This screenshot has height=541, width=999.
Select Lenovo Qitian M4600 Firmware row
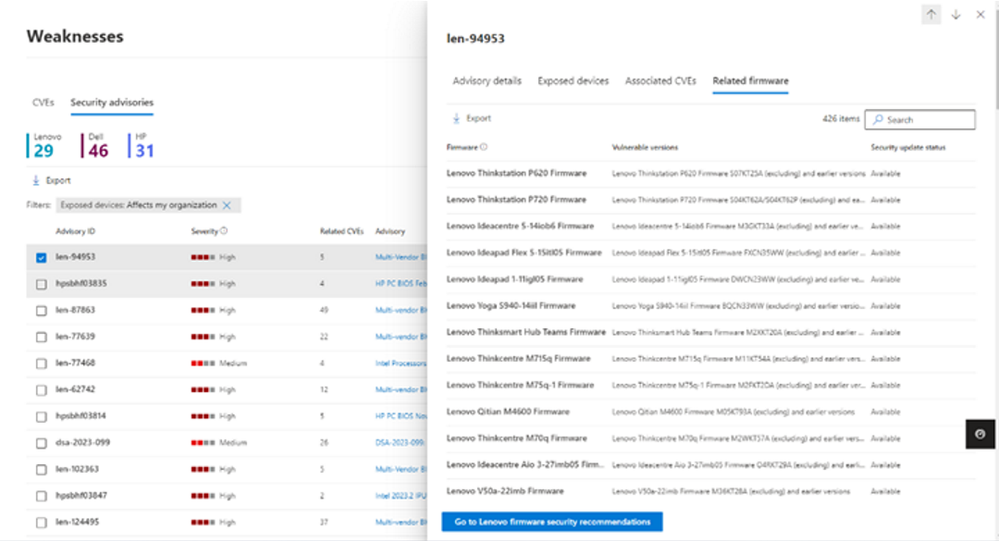711,412
